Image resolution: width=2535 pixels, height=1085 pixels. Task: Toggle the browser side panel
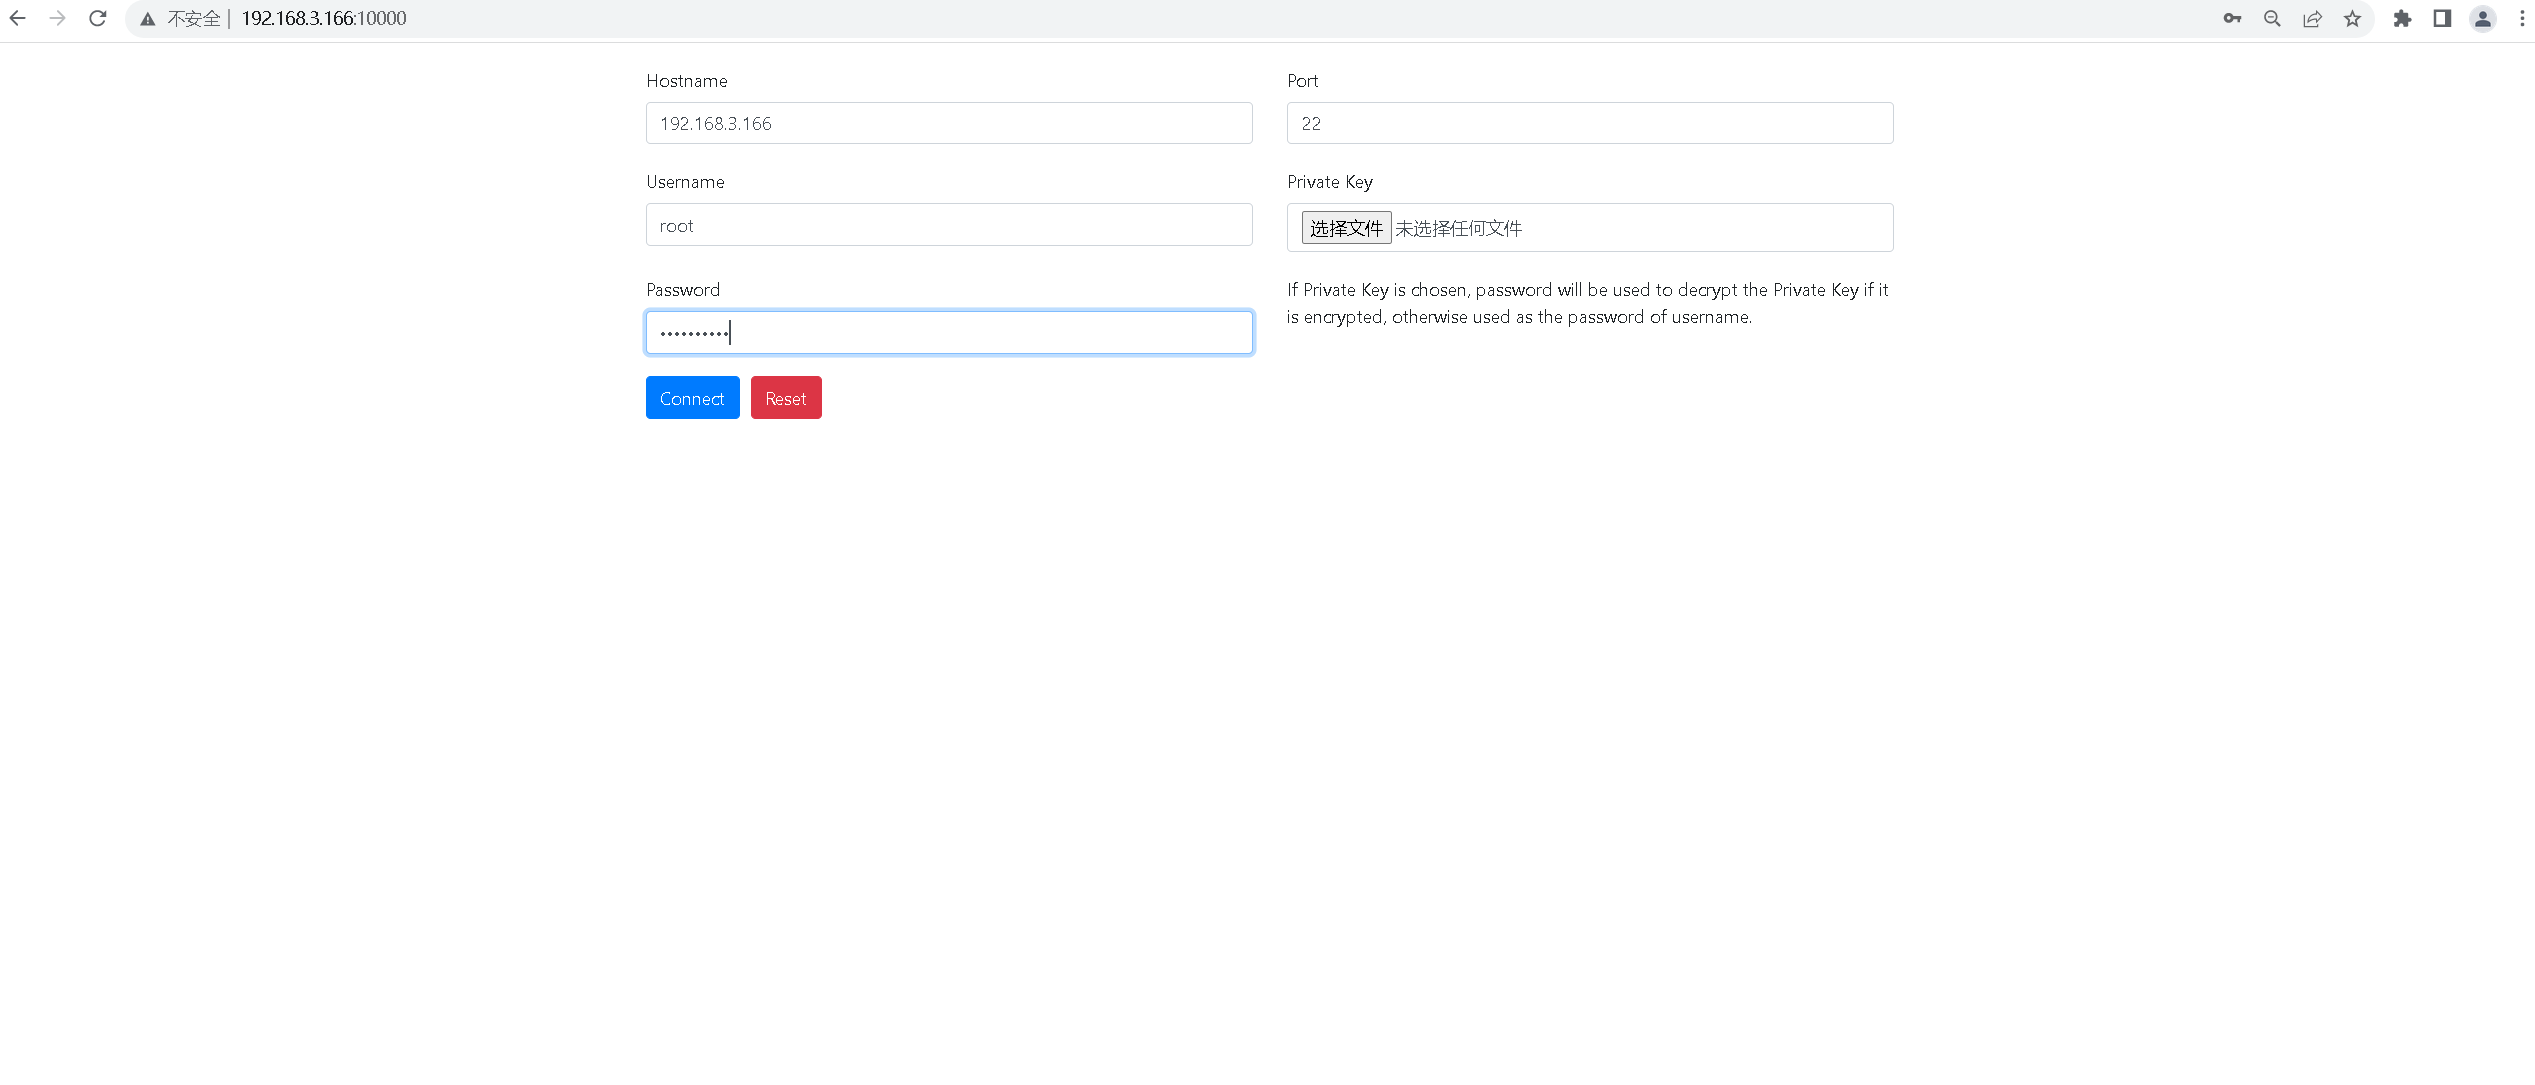2442,18
